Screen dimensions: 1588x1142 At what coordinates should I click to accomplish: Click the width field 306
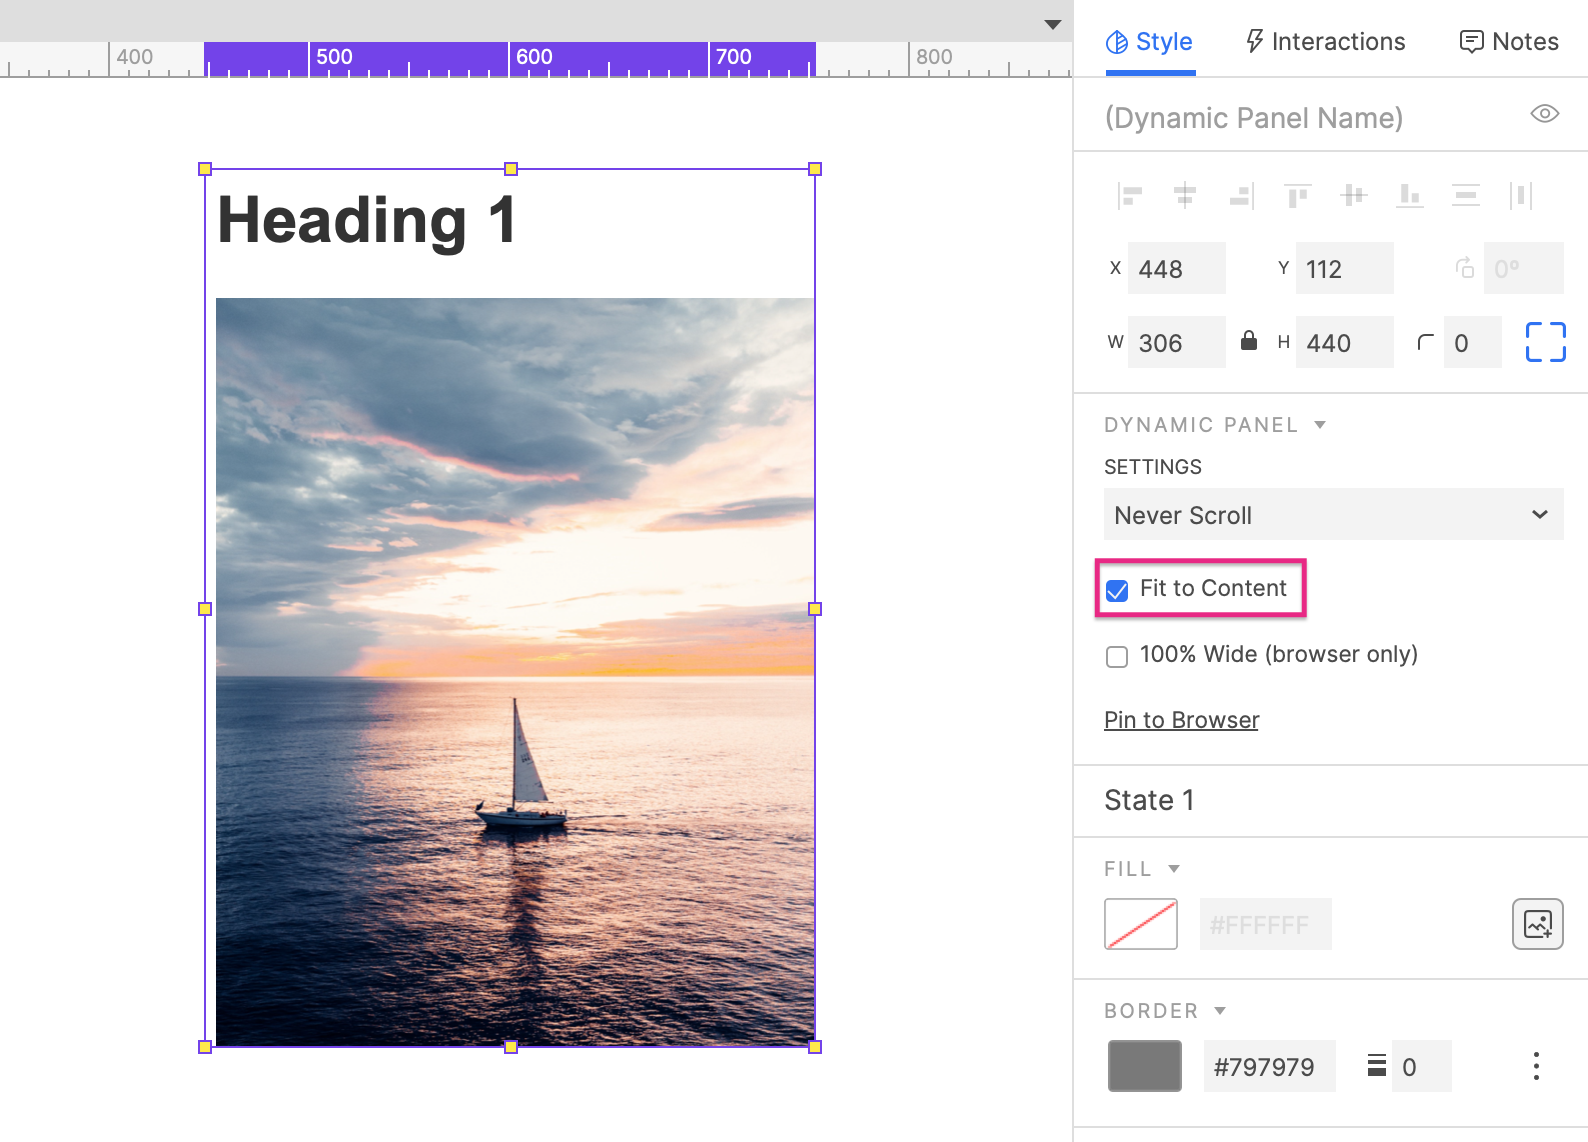1176,342
